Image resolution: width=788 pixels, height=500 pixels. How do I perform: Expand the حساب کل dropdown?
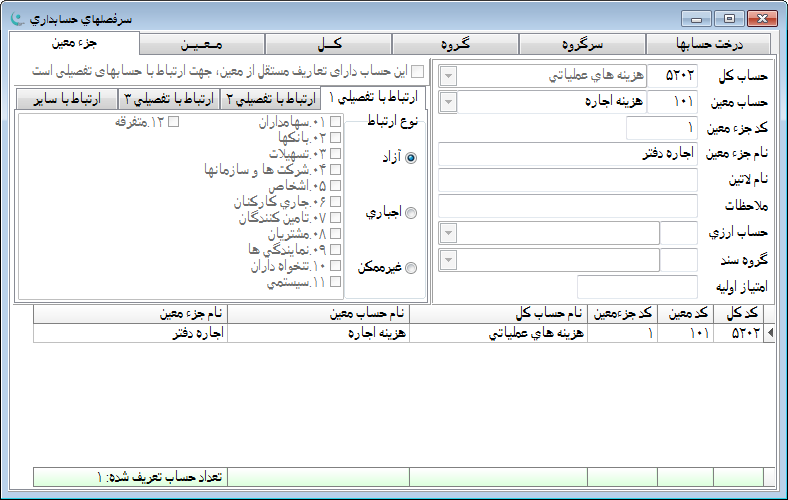click(x=448, y=76)
